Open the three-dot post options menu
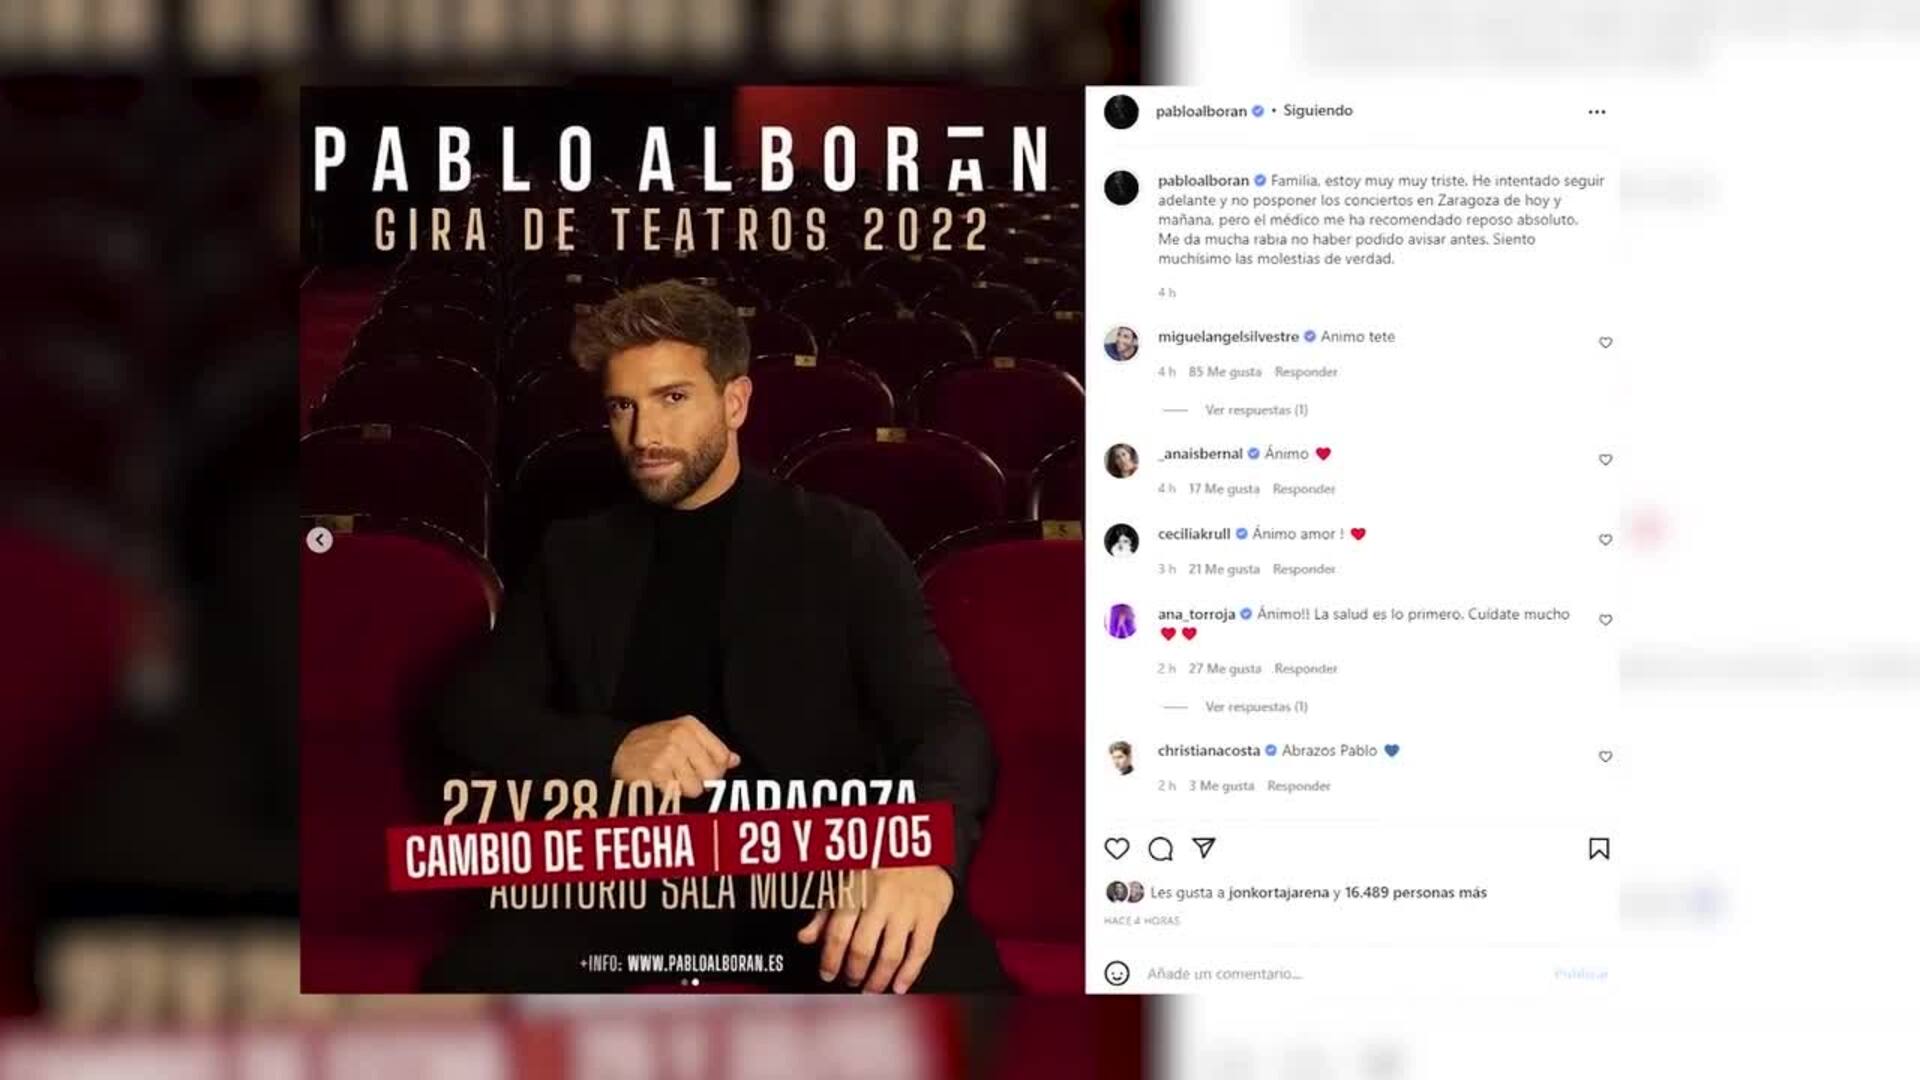Viewport: 1920px width, 1080px height. coord(1597,112)
